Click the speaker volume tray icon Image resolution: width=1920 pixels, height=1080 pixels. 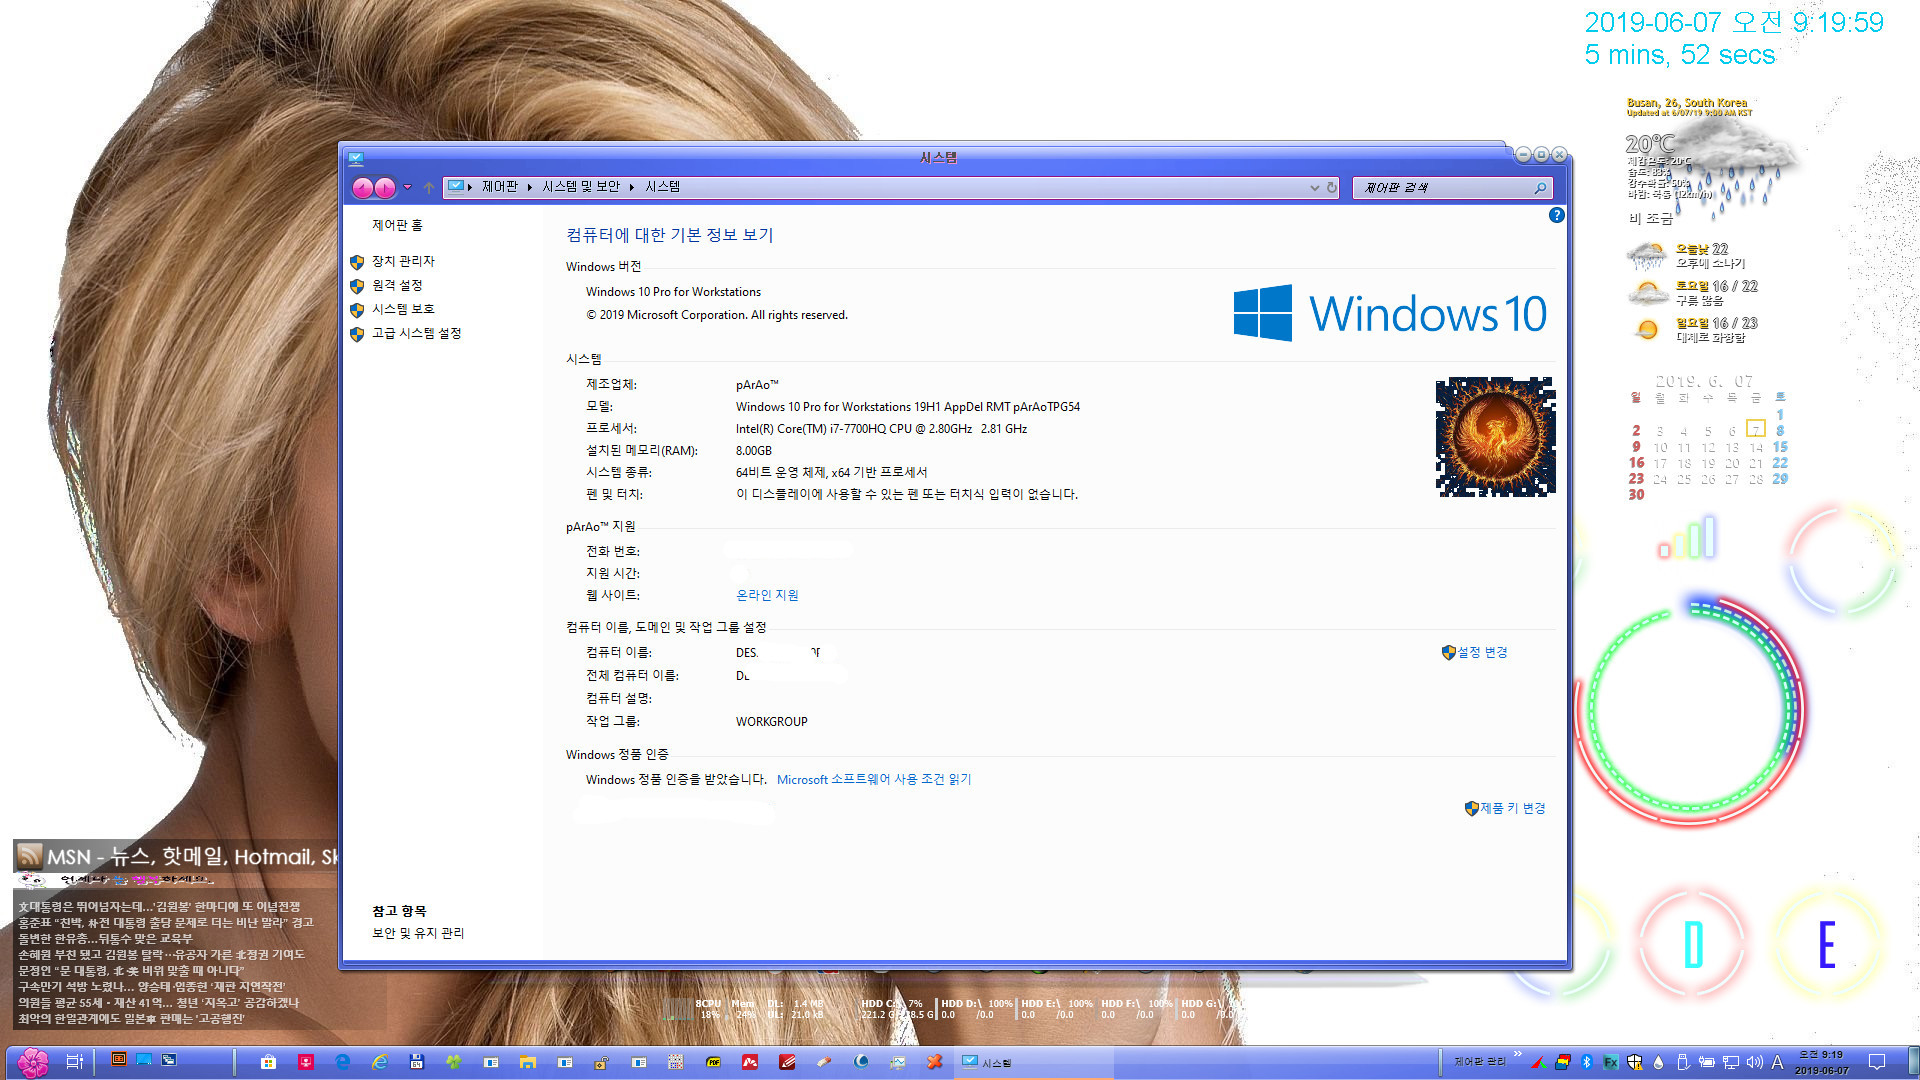pos(1754,1062)
